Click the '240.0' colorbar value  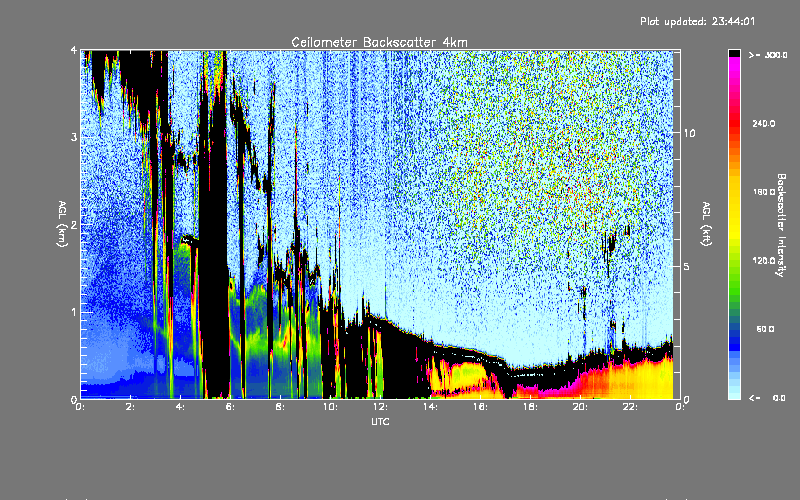764,123
